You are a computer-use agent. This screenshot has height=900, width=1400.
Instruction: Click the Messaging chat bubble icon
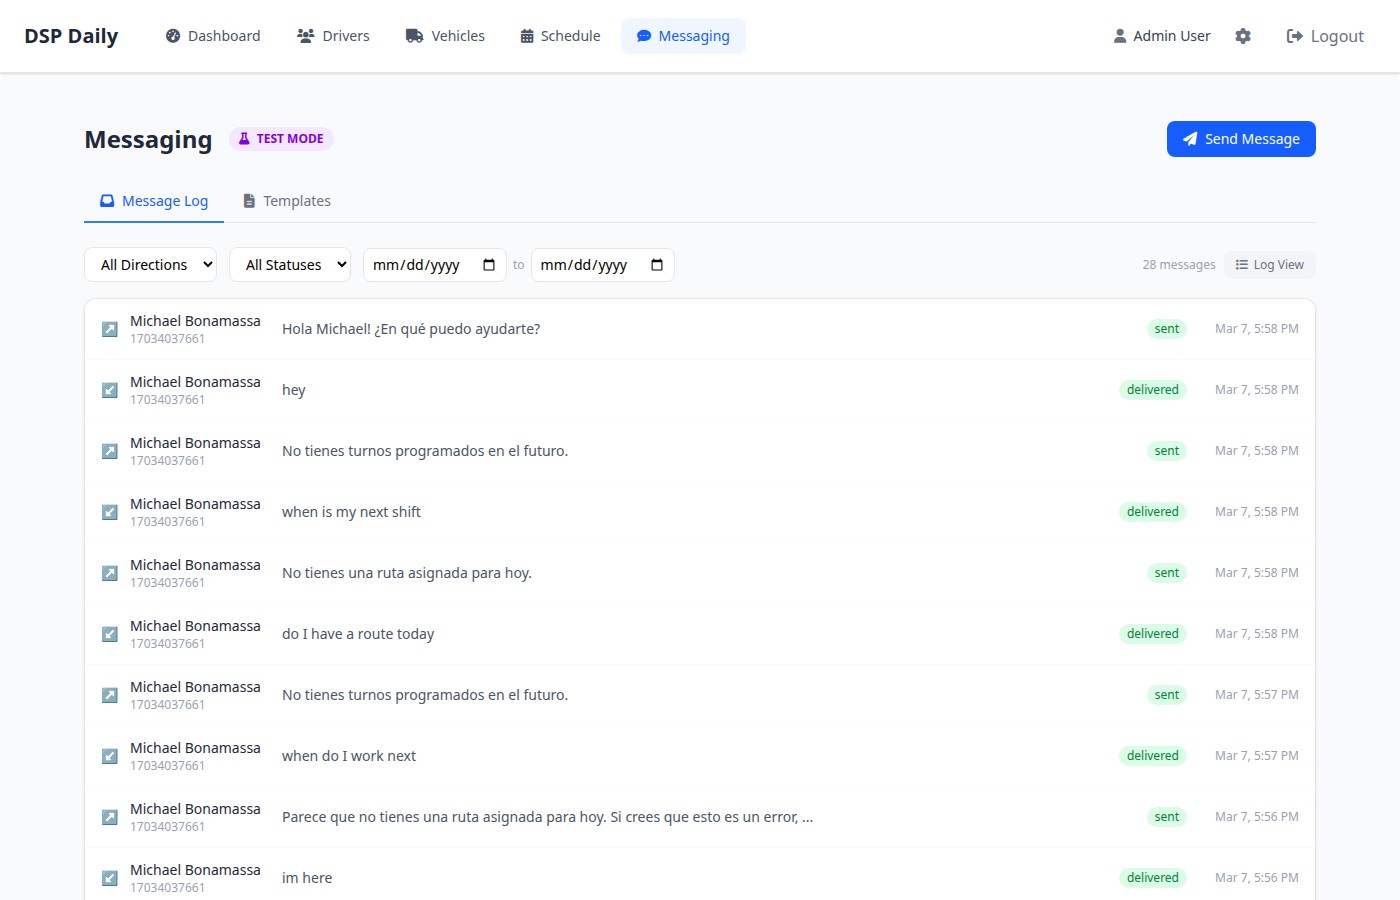[644, 35]
